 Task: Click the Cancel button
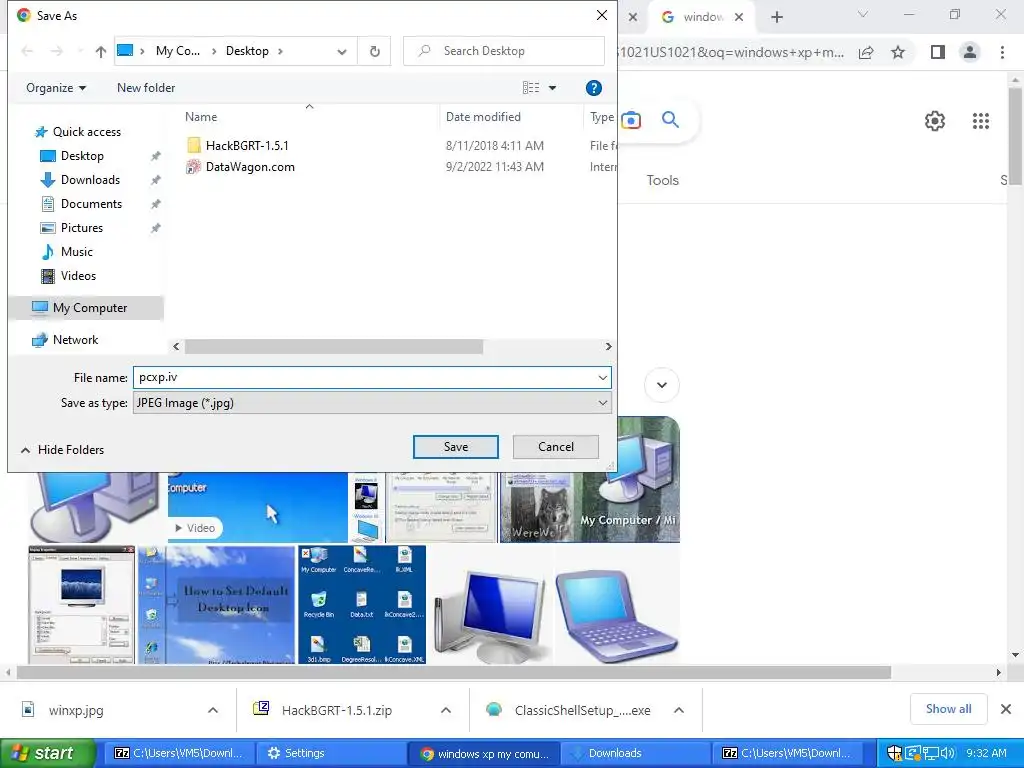[556, 447]
